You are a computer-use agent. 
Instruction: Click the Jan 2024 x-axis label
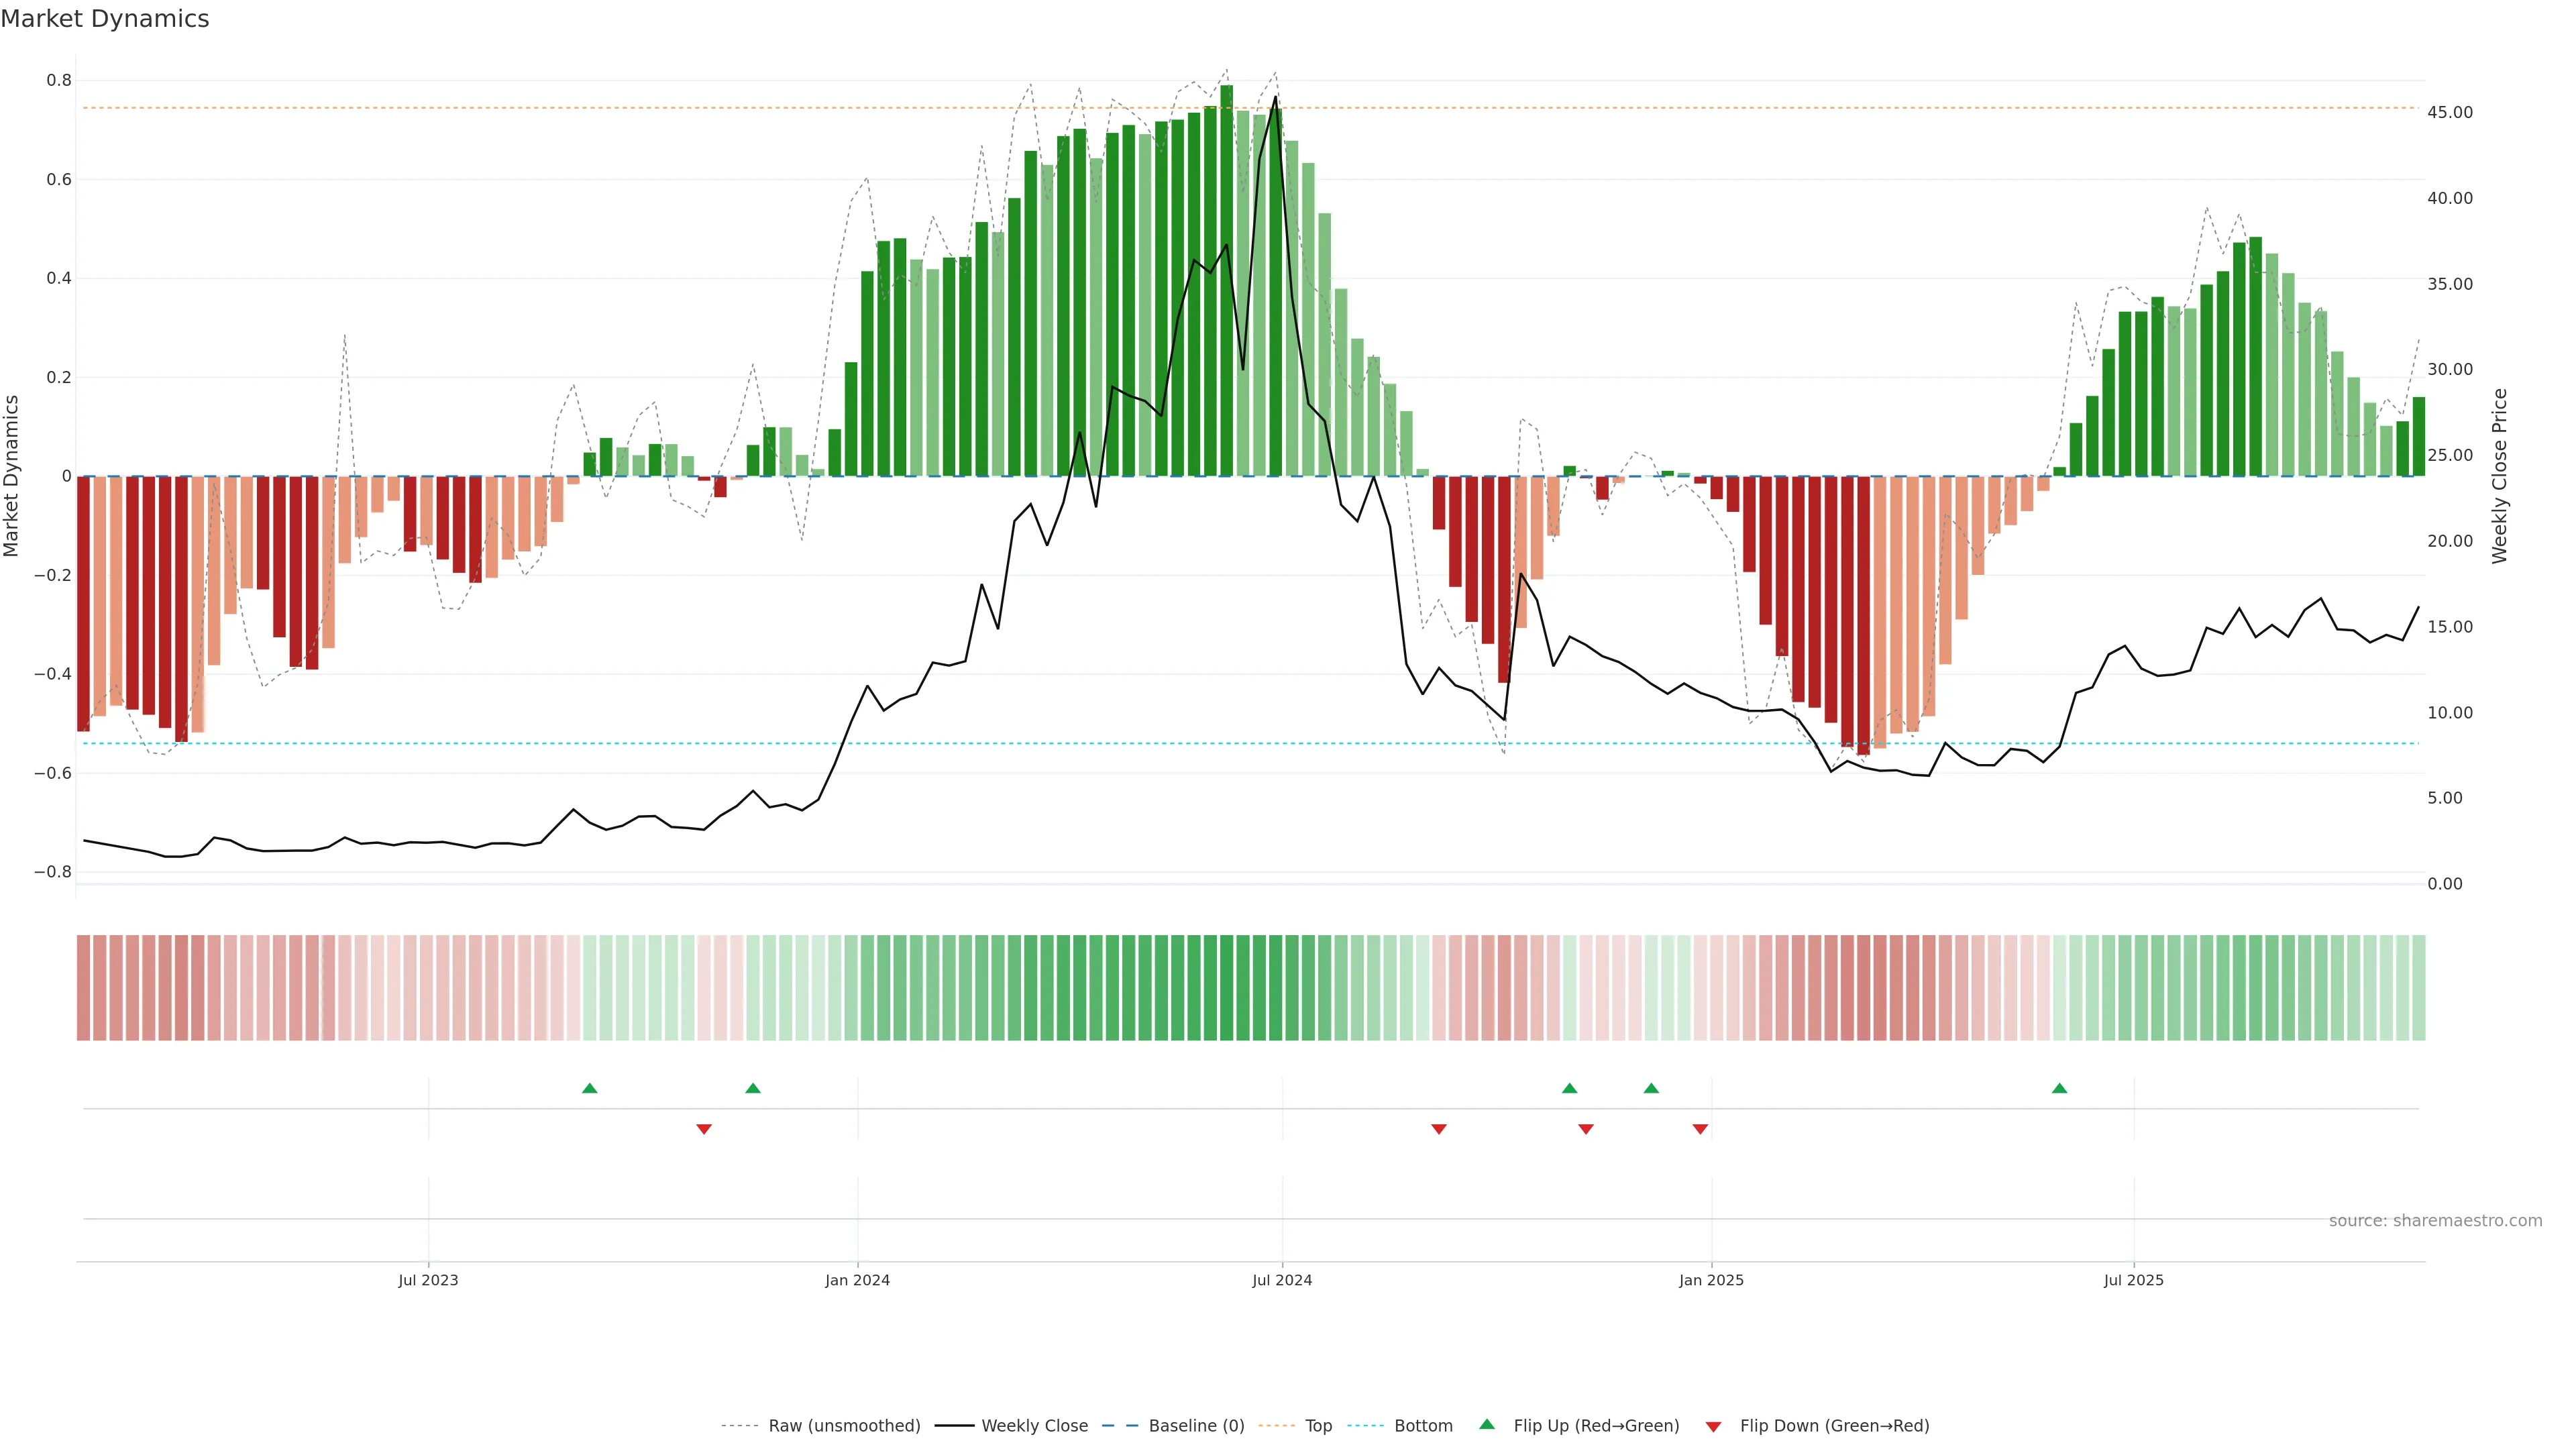pos(857,1280)
